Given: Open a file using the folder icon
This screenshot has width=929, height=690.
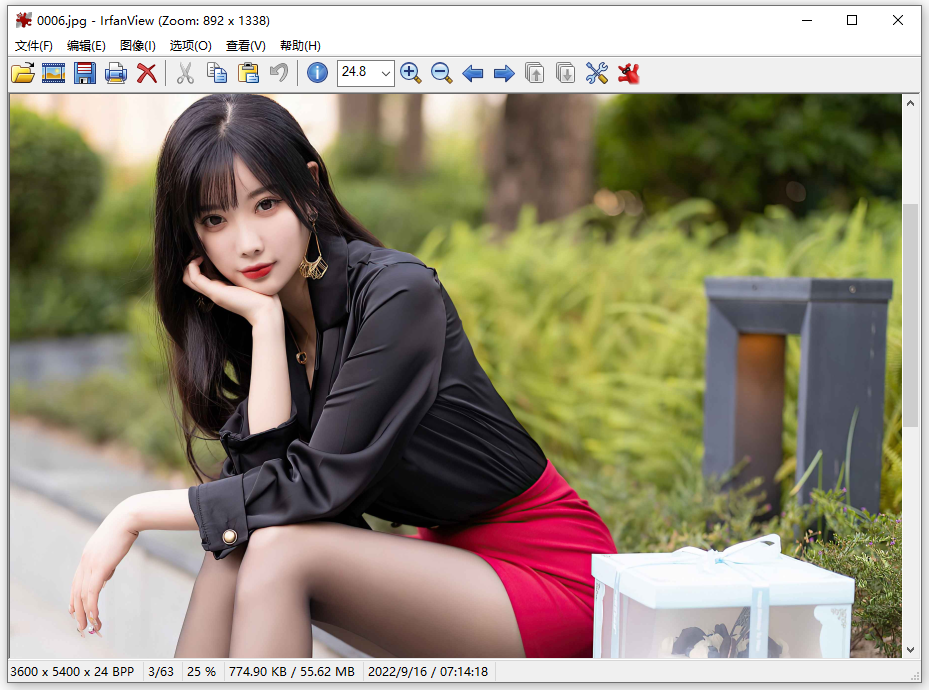Looking at the screenshot, I should [x=22, y=72].
